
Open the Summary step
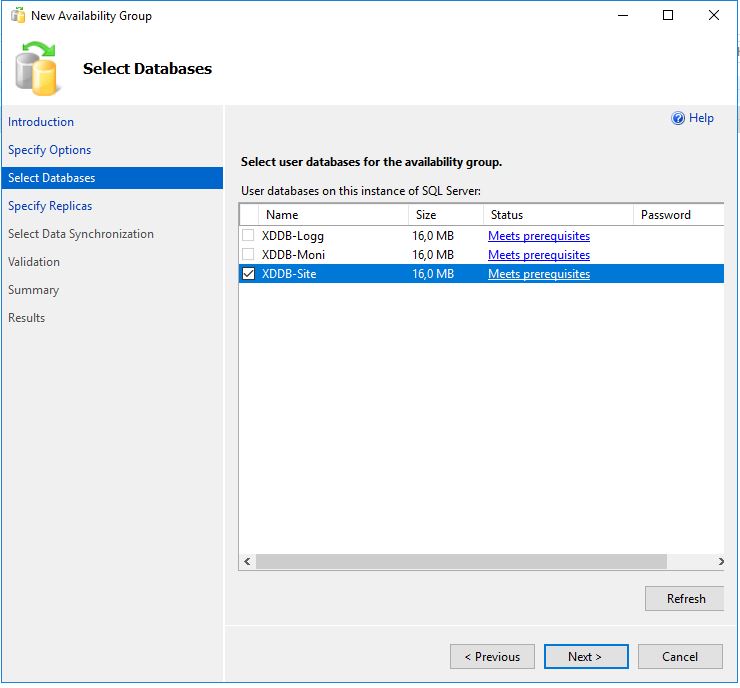(34, 290)
